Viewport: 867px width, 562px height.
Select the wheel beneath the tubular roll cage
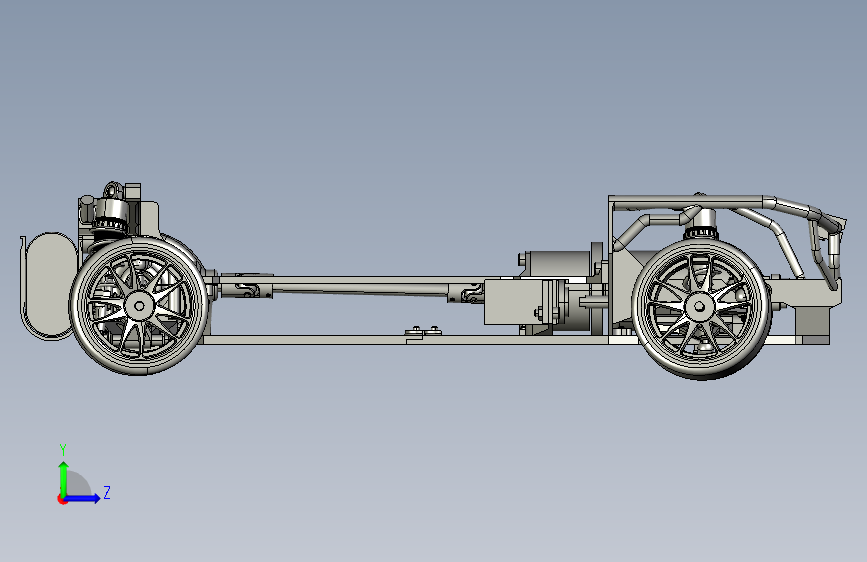pyautogui.click(x=701, y=308)
